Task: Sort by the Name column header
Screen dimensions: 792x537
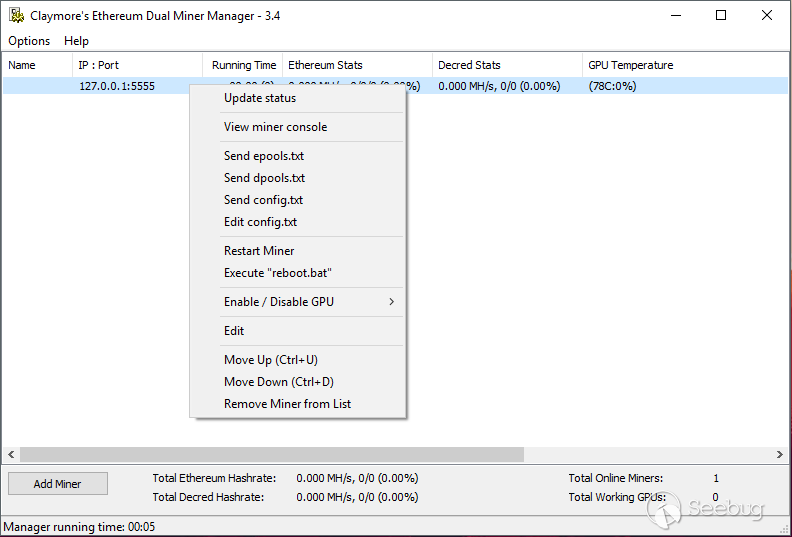Action: (x=37, y=65)
